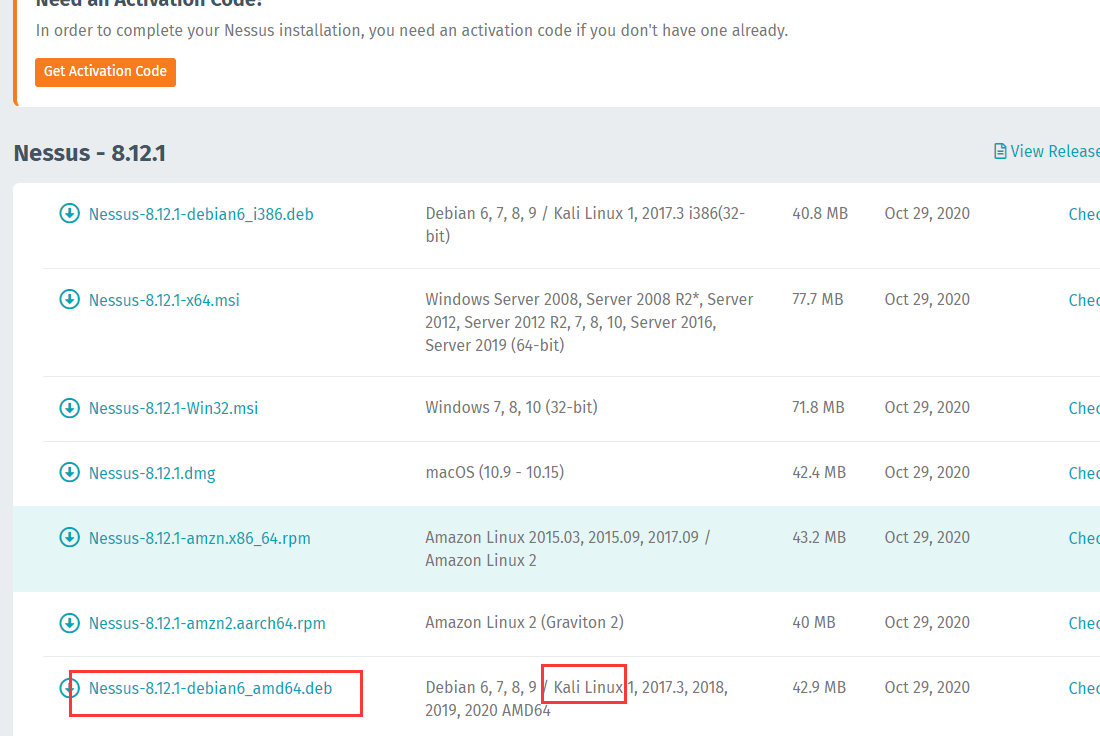Click the 40 MB size value
Image resolution: width=1100 pixels, height=736 pixels.
pyautogui.click(x=814, y=622)
